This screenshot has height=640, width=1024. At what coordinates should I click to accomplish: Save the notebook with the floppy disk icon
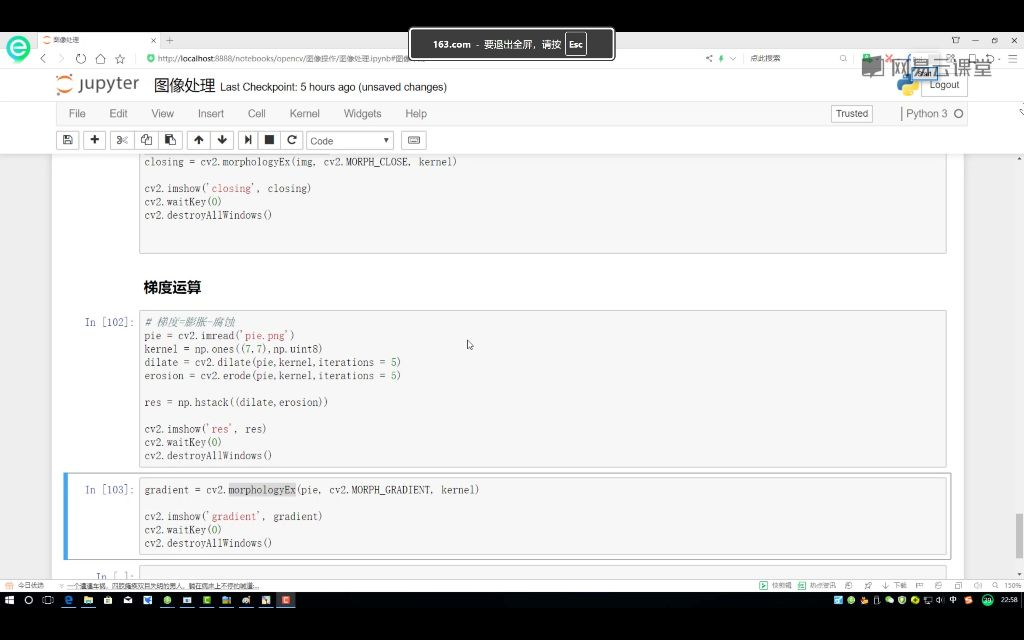67,140
